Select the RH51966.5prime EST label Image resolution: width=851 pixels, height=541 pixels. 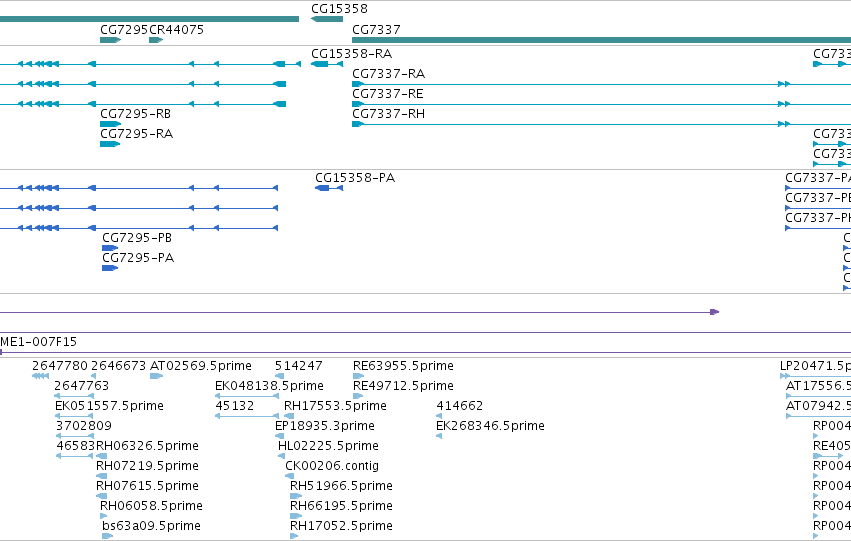pos(341,486)
